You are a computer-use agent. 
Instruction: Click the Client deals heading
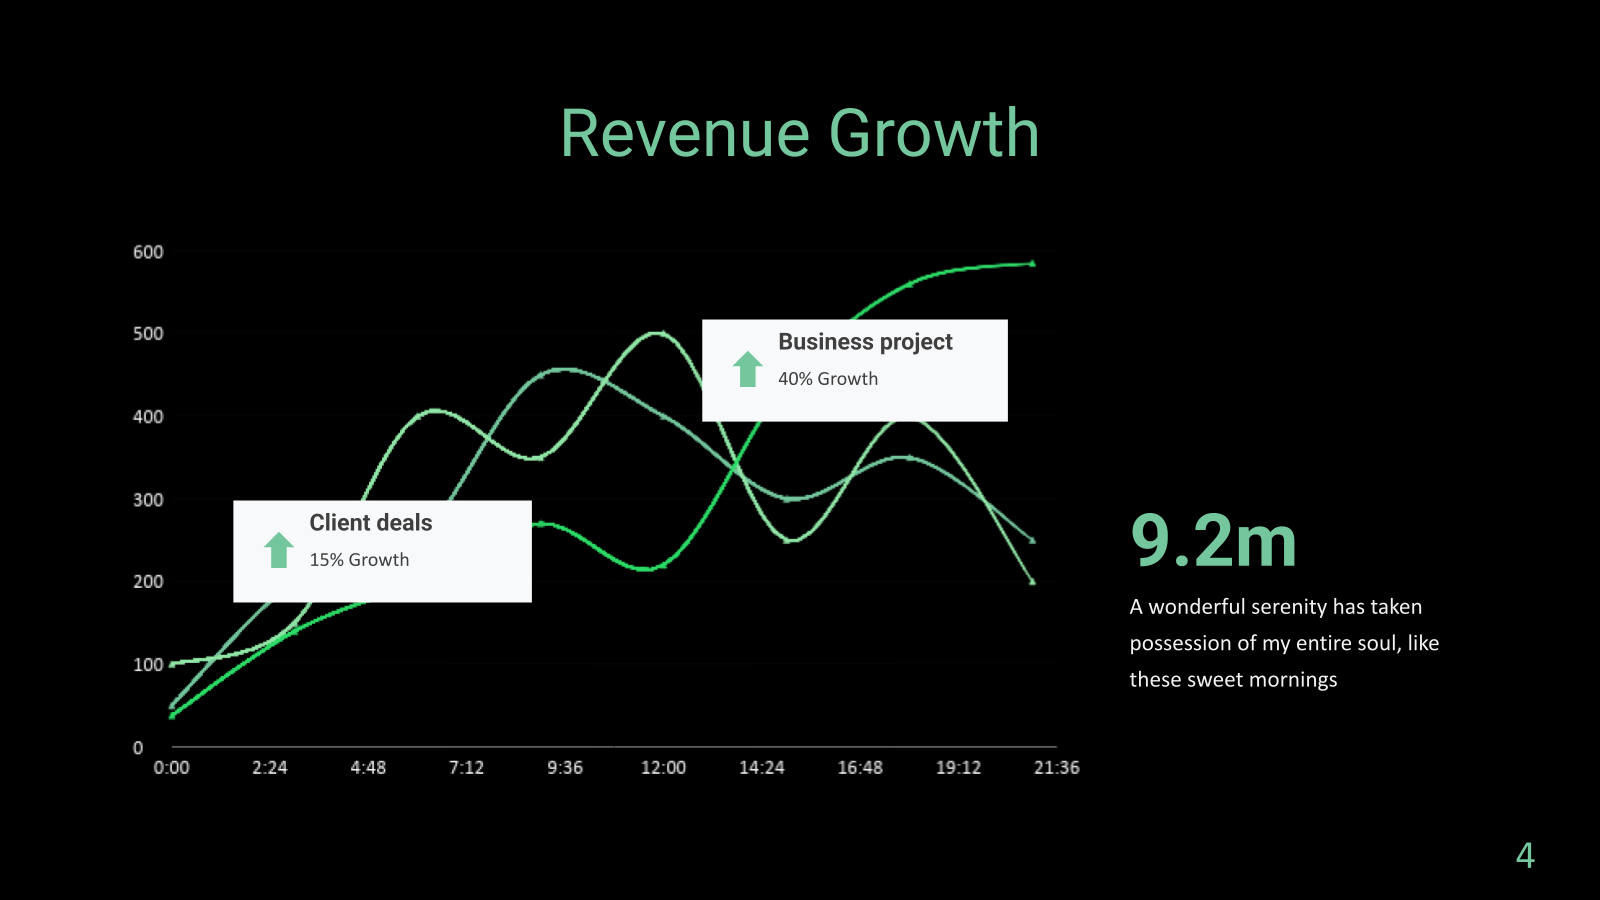(x=371, y=523)
